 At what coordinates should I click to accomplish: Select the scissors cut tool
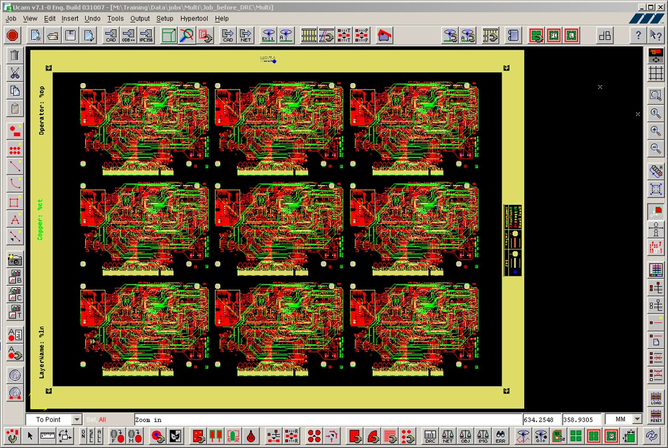(x=15, y=73)
